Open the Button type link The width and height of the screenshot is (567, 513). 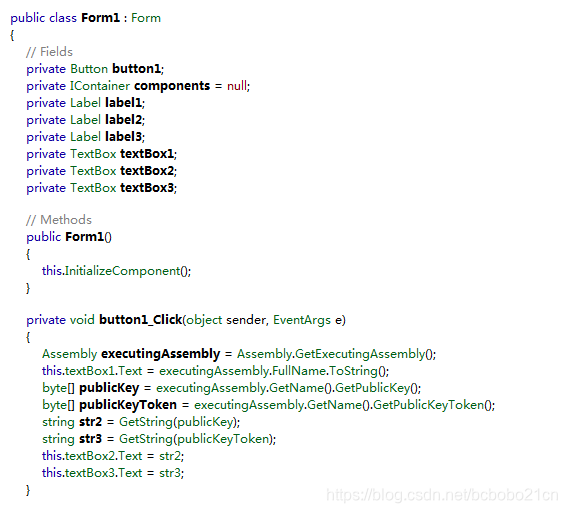click(x=89, y=69)
